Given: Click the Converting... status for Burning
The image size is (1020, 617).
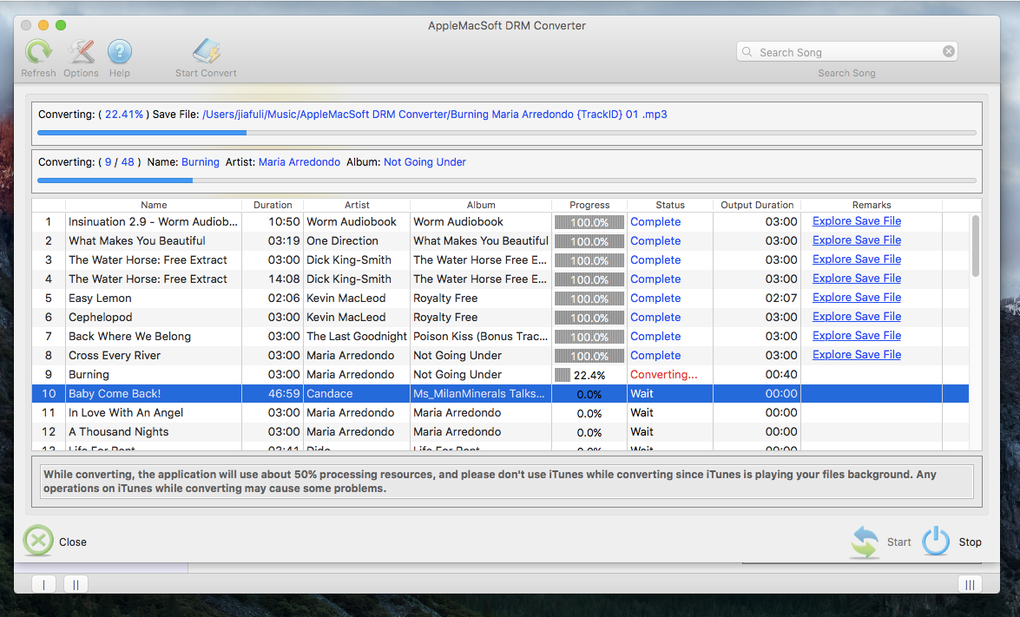Looking at the screenshot, I should (664, 374).
